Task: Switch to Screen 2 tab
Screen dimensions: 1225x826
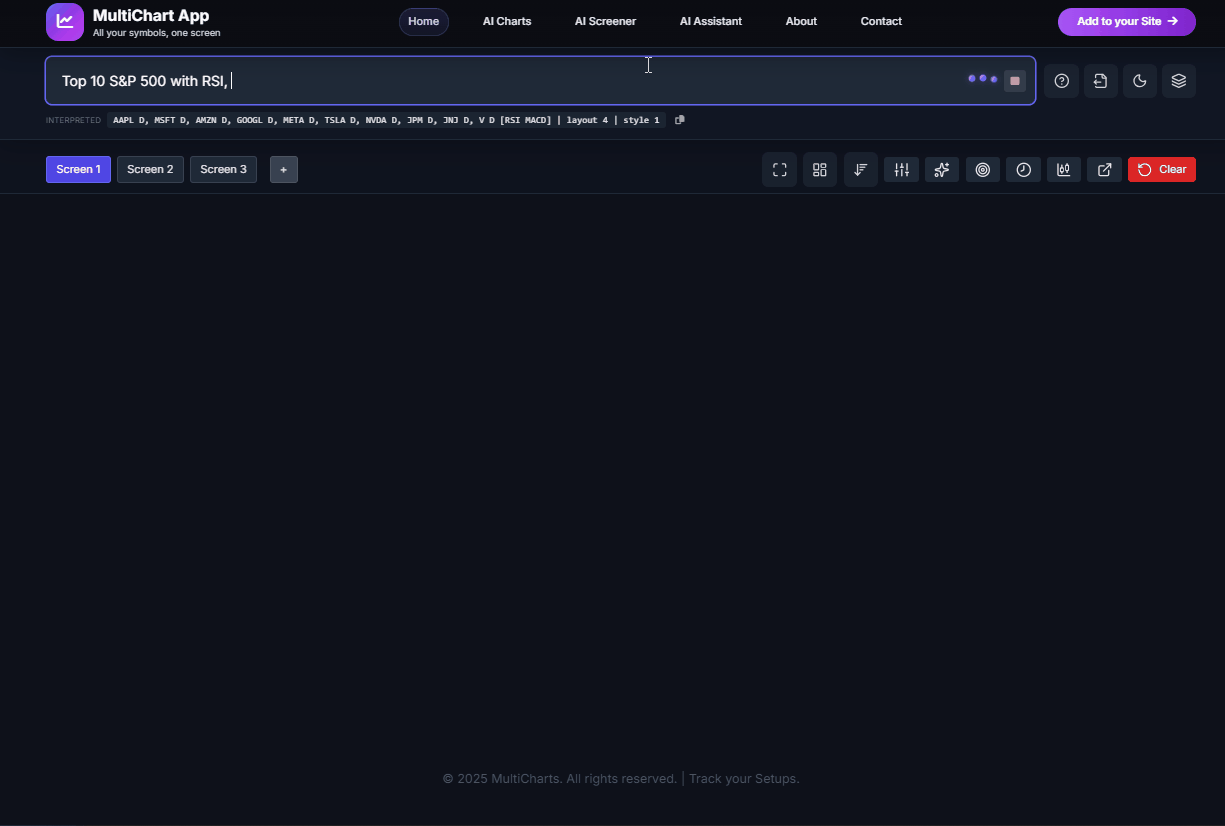Action: 150,170
